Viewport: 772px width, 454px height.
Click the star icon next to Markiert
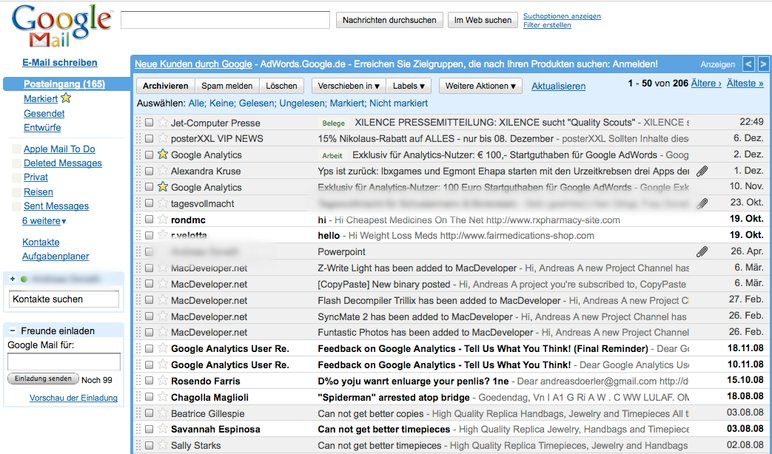coord(66,98)
